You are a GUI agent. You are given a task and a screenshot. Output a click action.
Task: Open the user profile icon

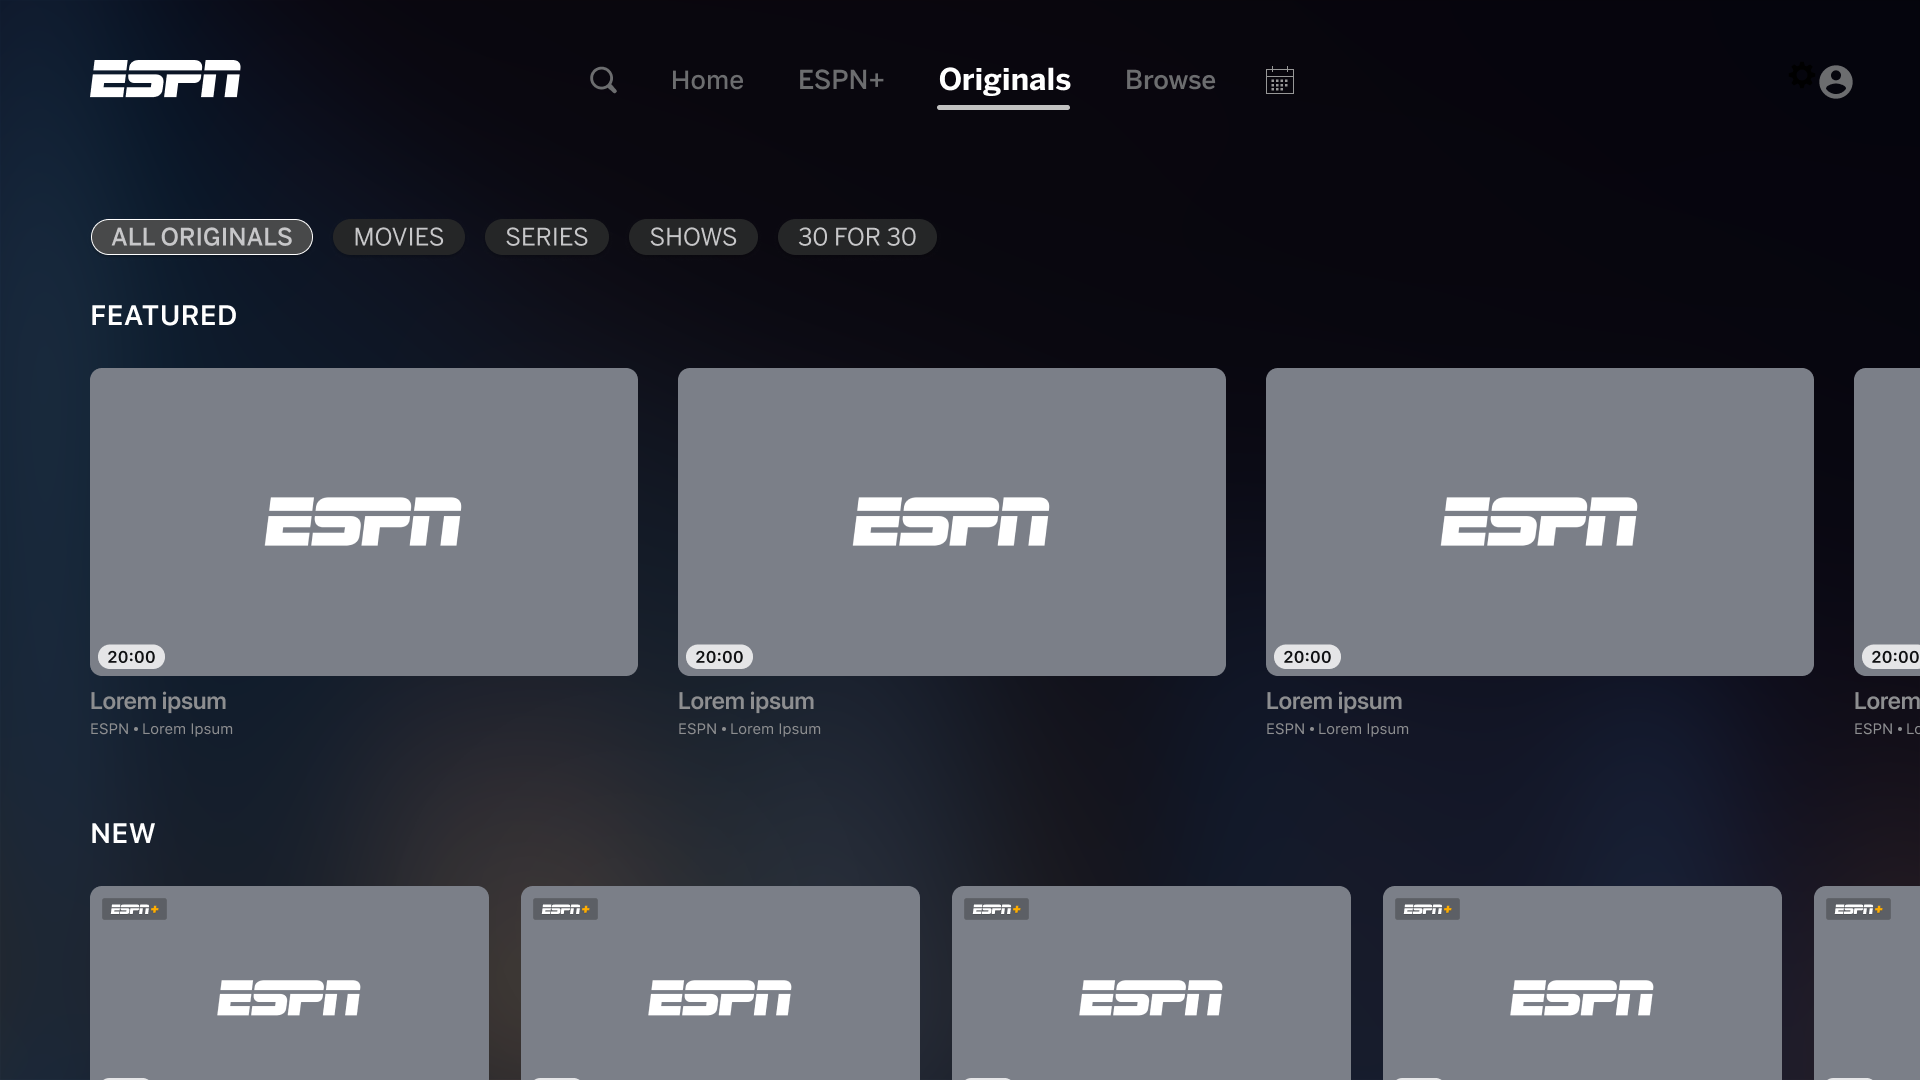click(x=1836, y=82)
